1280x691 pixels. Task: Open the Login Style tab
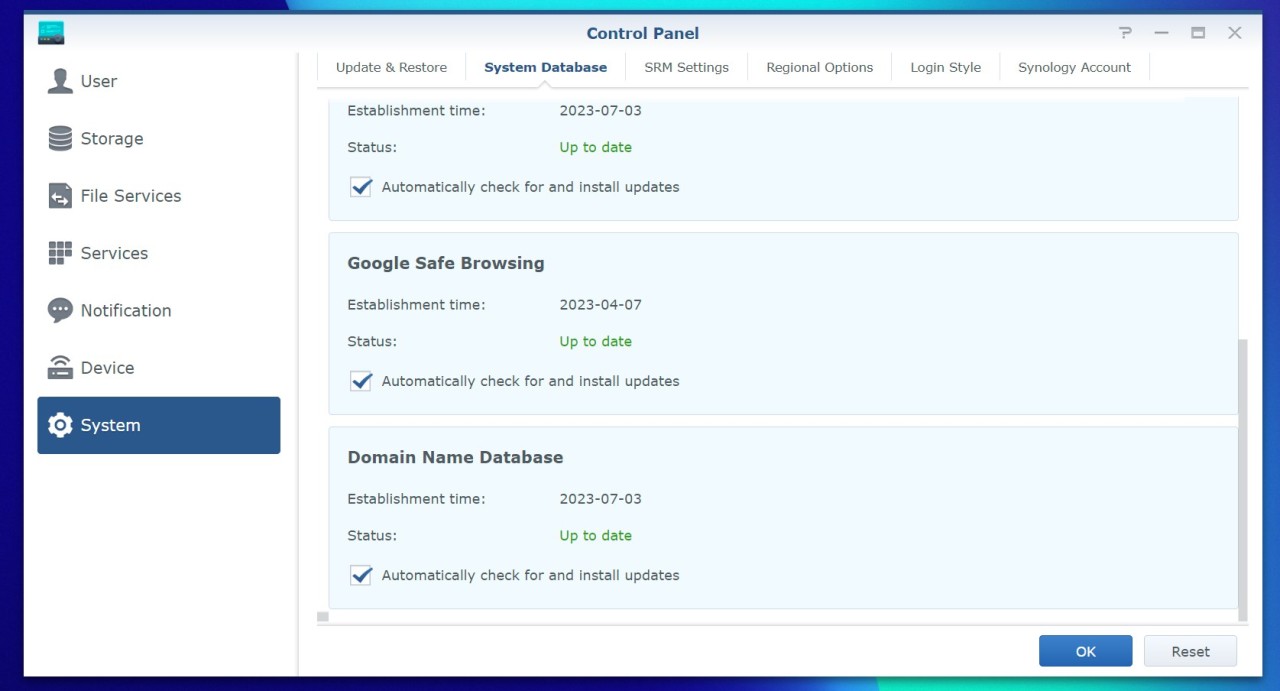[x=945, y=68]
